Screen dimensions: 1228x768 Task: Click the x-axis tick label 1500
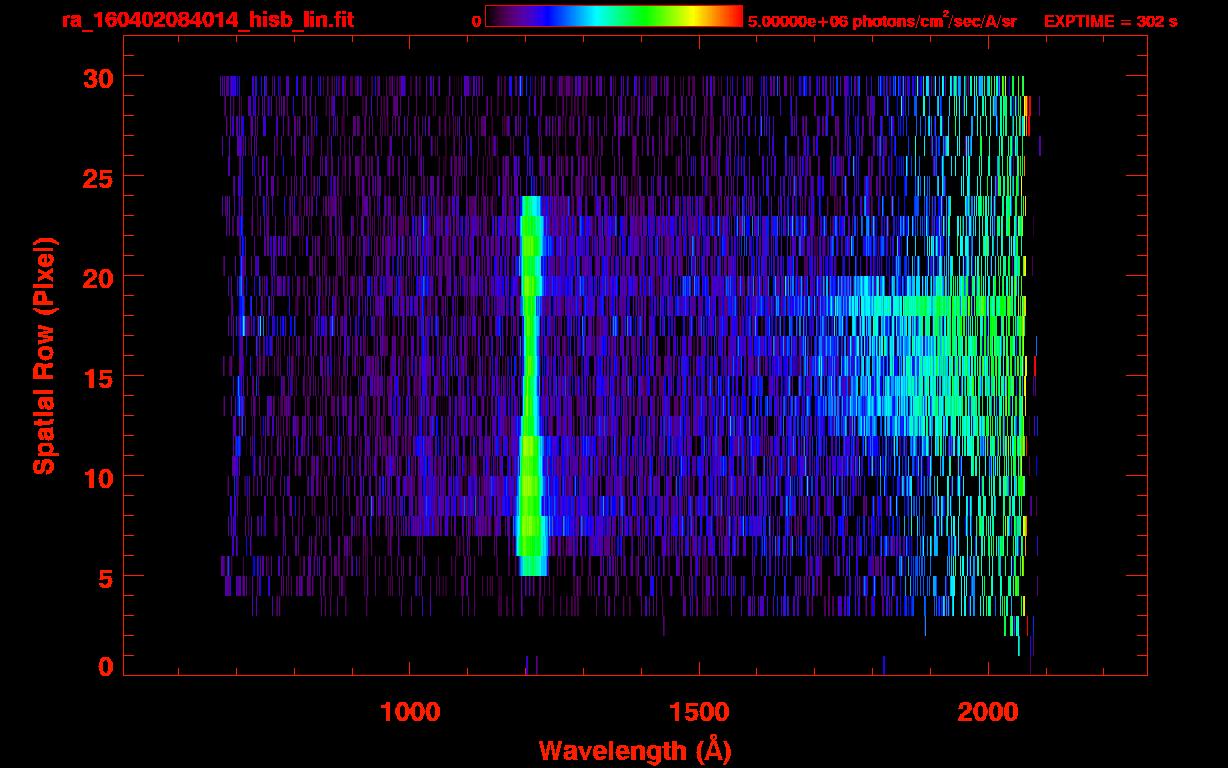pyautogui.click(x=699, y=711)
